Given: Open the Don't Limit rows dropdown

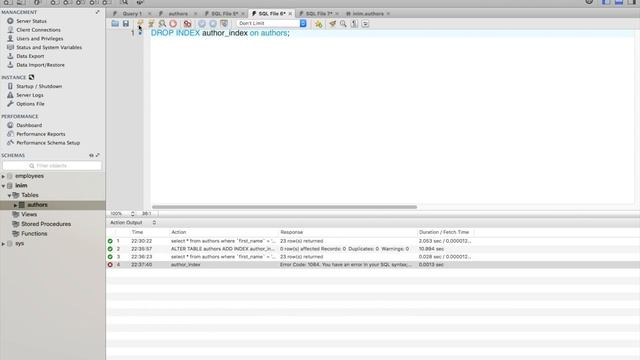Looking at the screenshot, I should (272, 24).
